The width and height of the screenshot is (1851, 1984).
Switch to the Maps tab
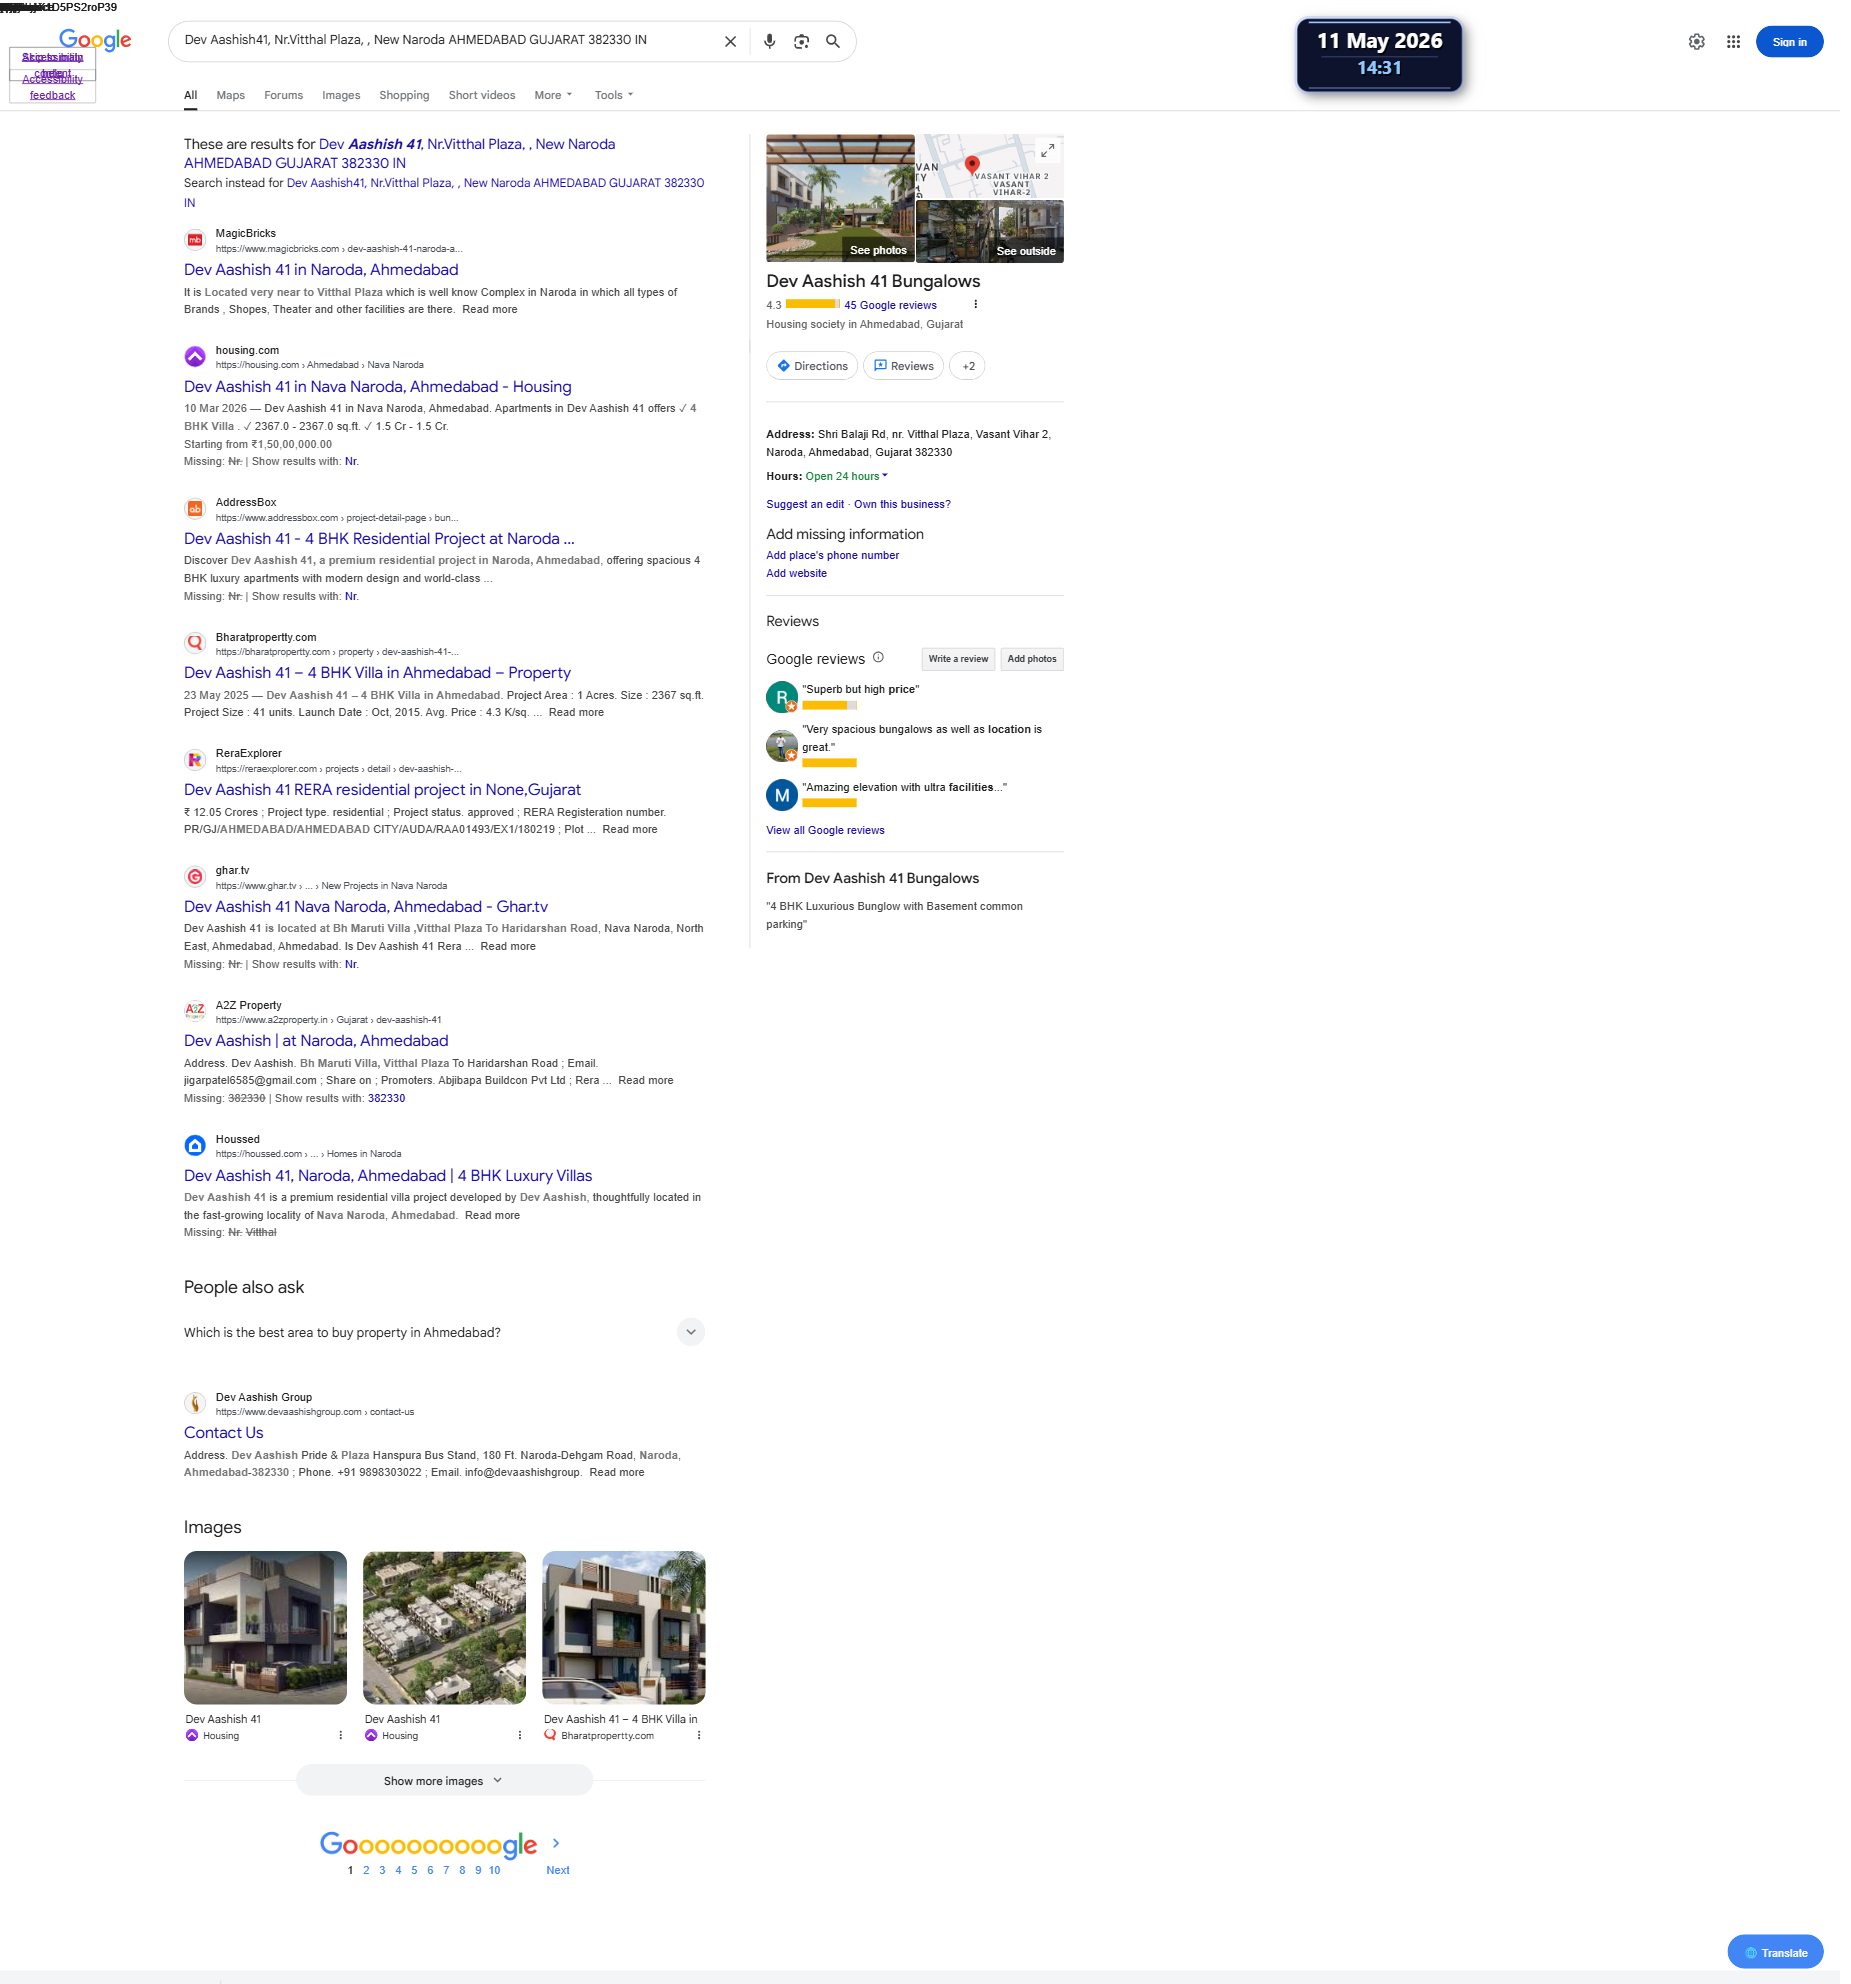point(230,96)
